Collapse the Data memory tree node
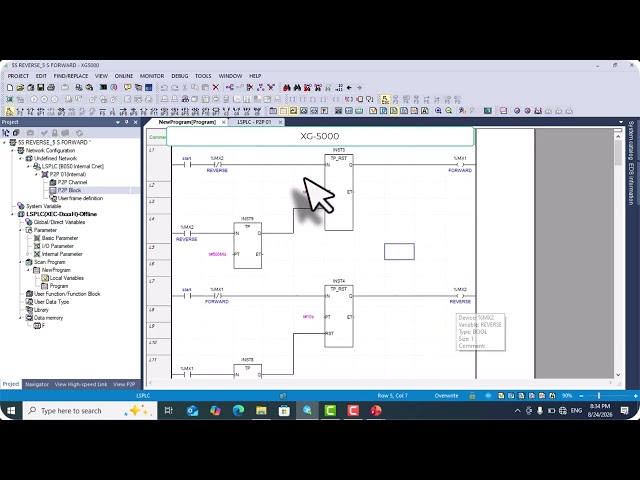The height and width of the screenshot is (480, 640). [x=20, y=318]
